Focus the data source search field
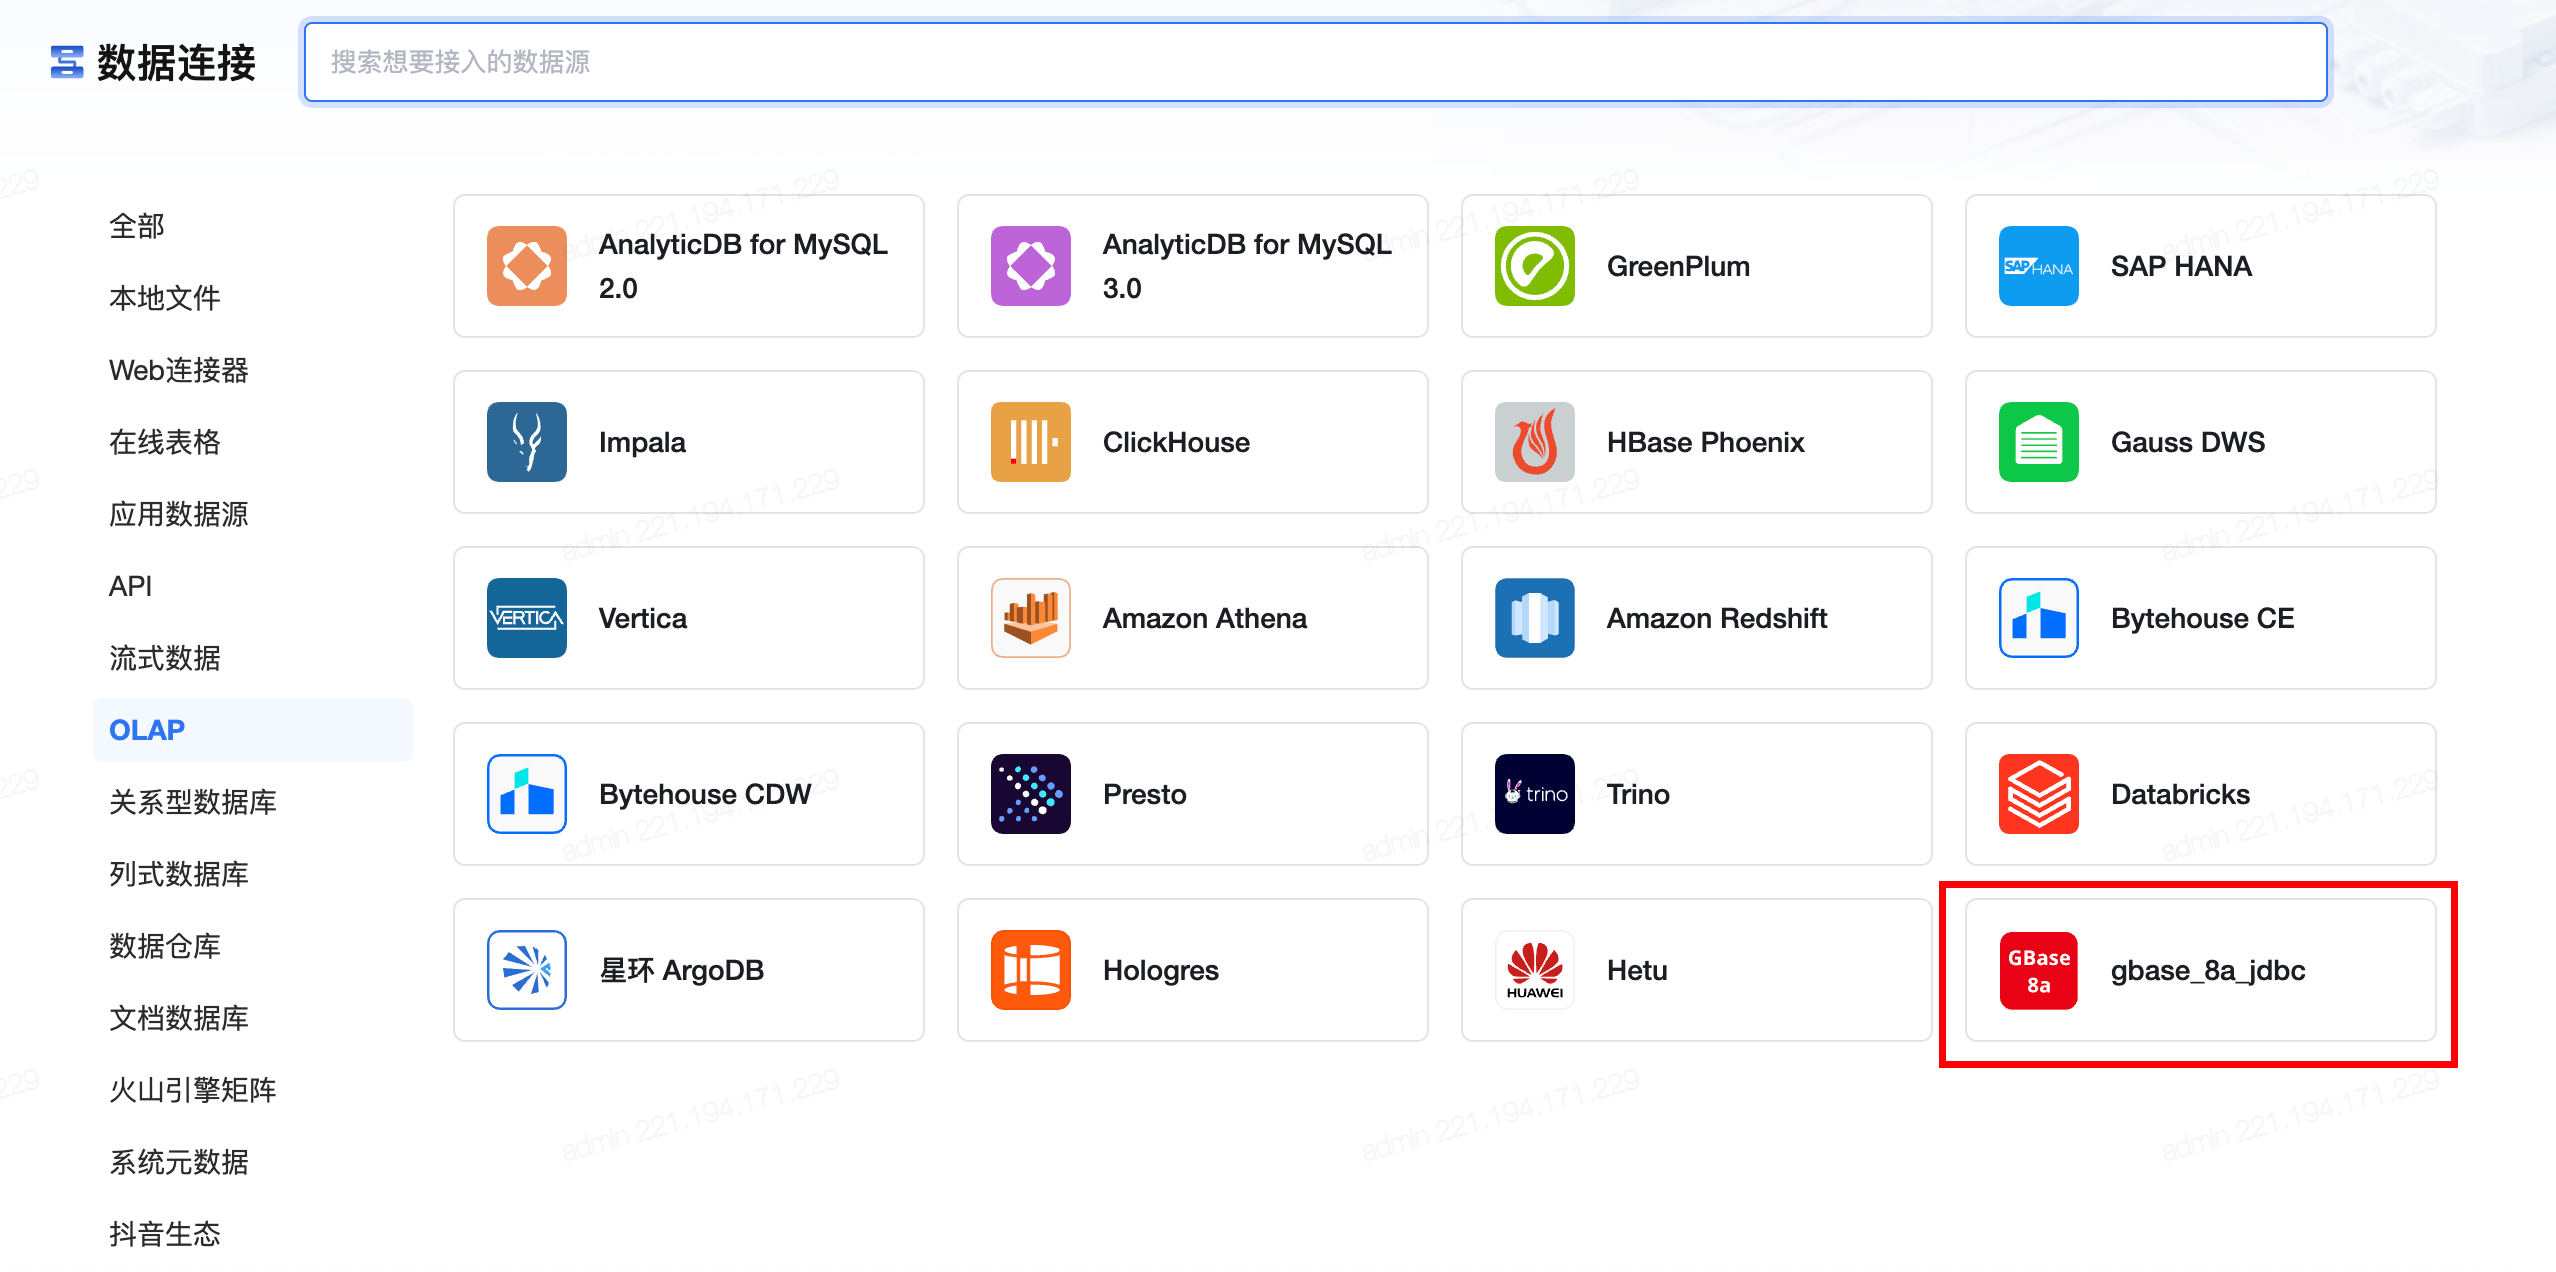Image resolution: width=2556 pixels, height=1272 pixels. click(1316, 62)
